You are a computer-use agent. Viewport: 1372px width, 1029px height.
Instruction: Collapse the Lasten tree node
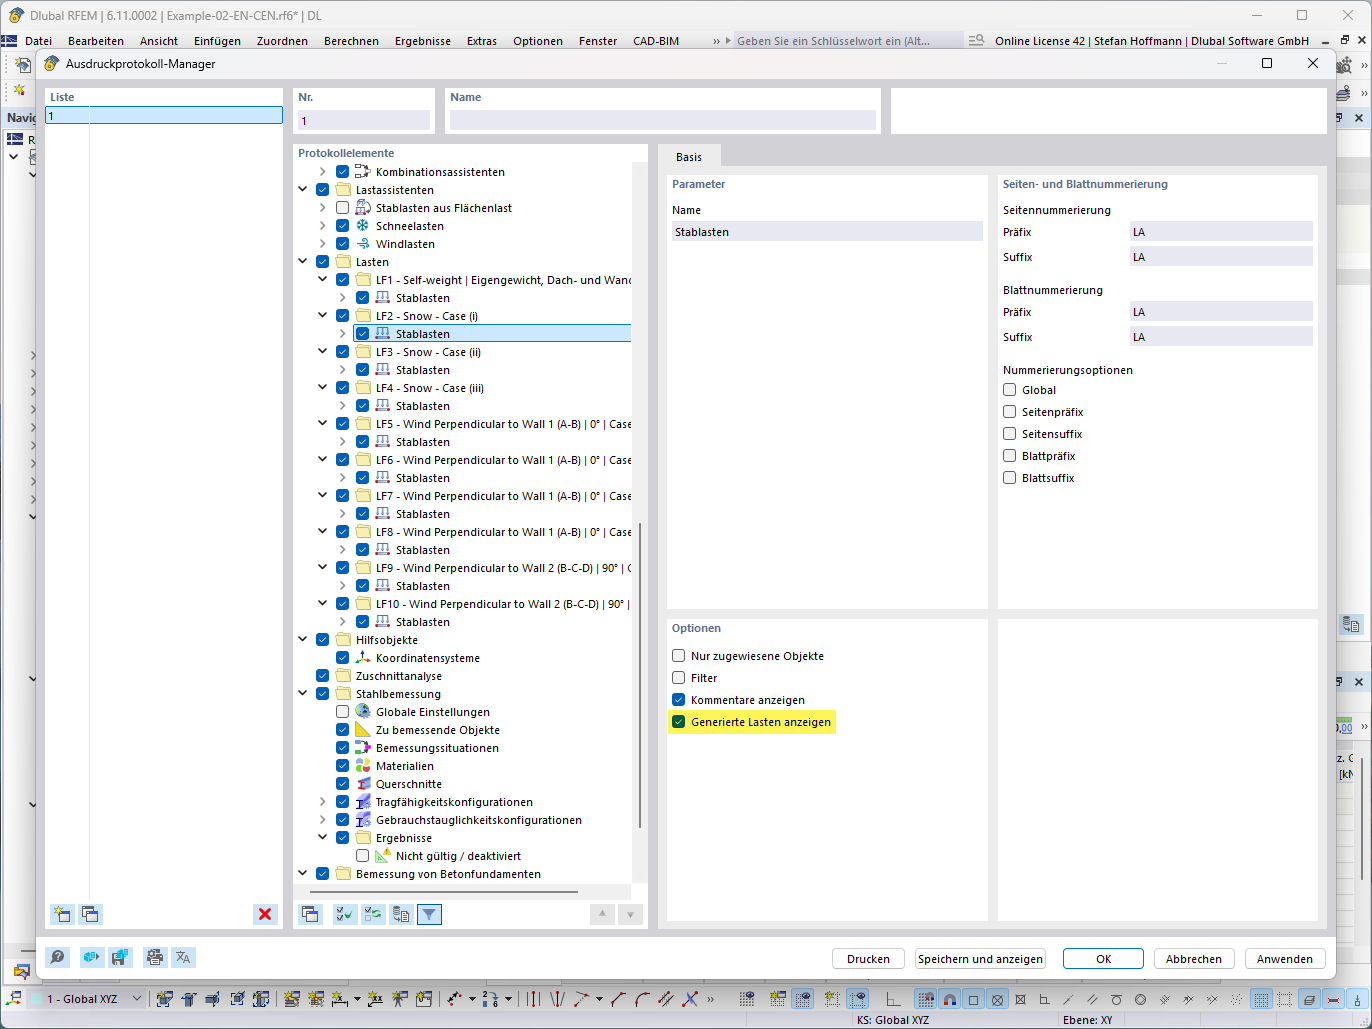303,261
